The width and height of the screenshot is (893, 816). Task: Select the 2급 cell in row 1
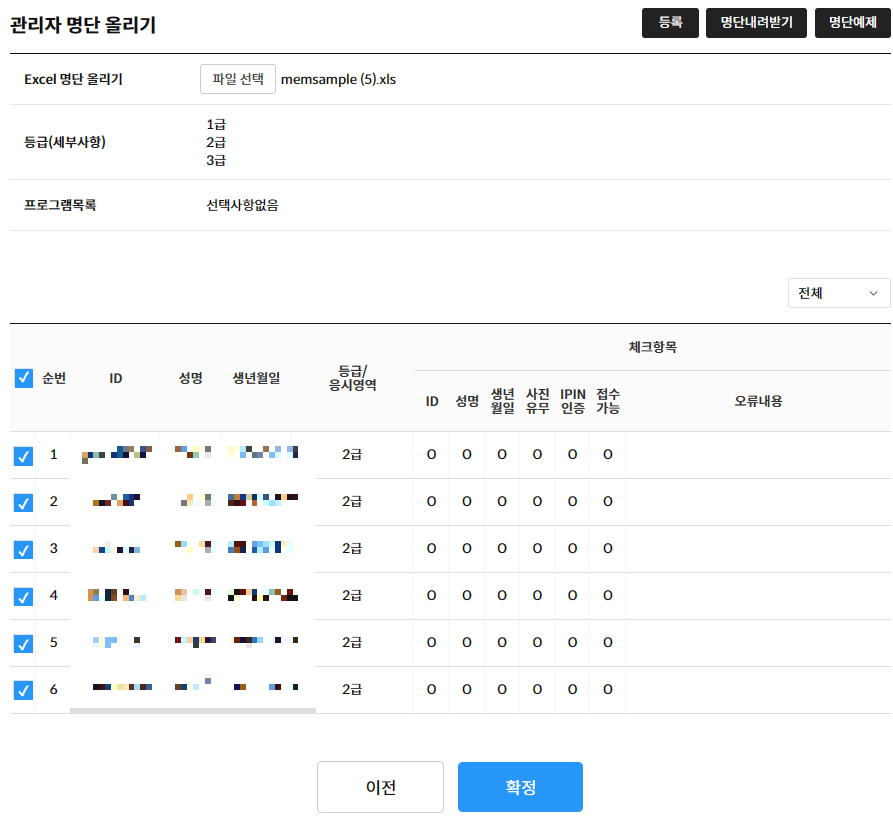coord(352,455)
